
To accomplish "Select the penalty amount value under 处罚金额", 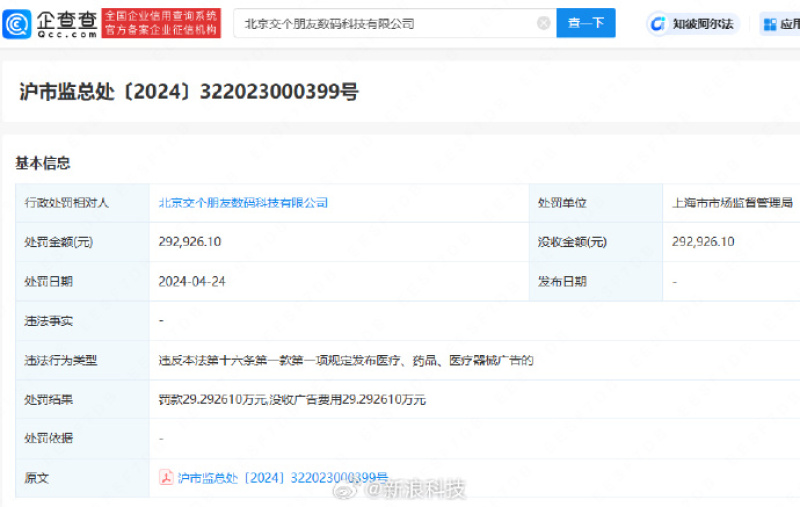I will pyautogui.click(x=190, y=241).
